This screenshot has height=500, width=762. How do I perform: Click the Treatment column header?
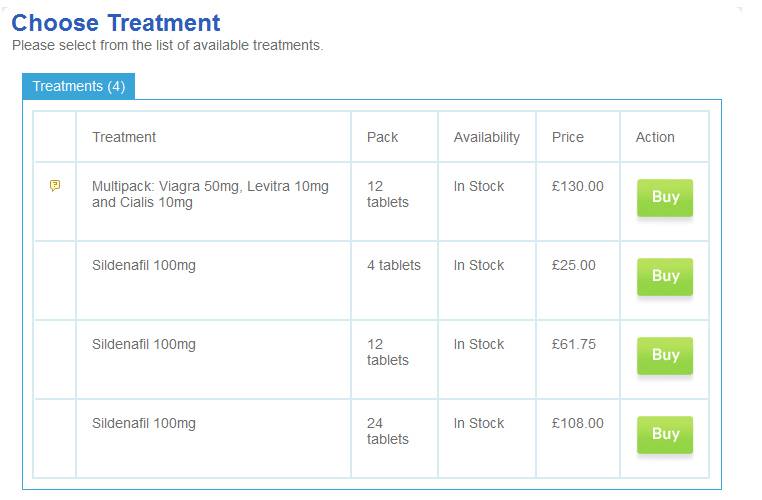[x=124, y=137]
